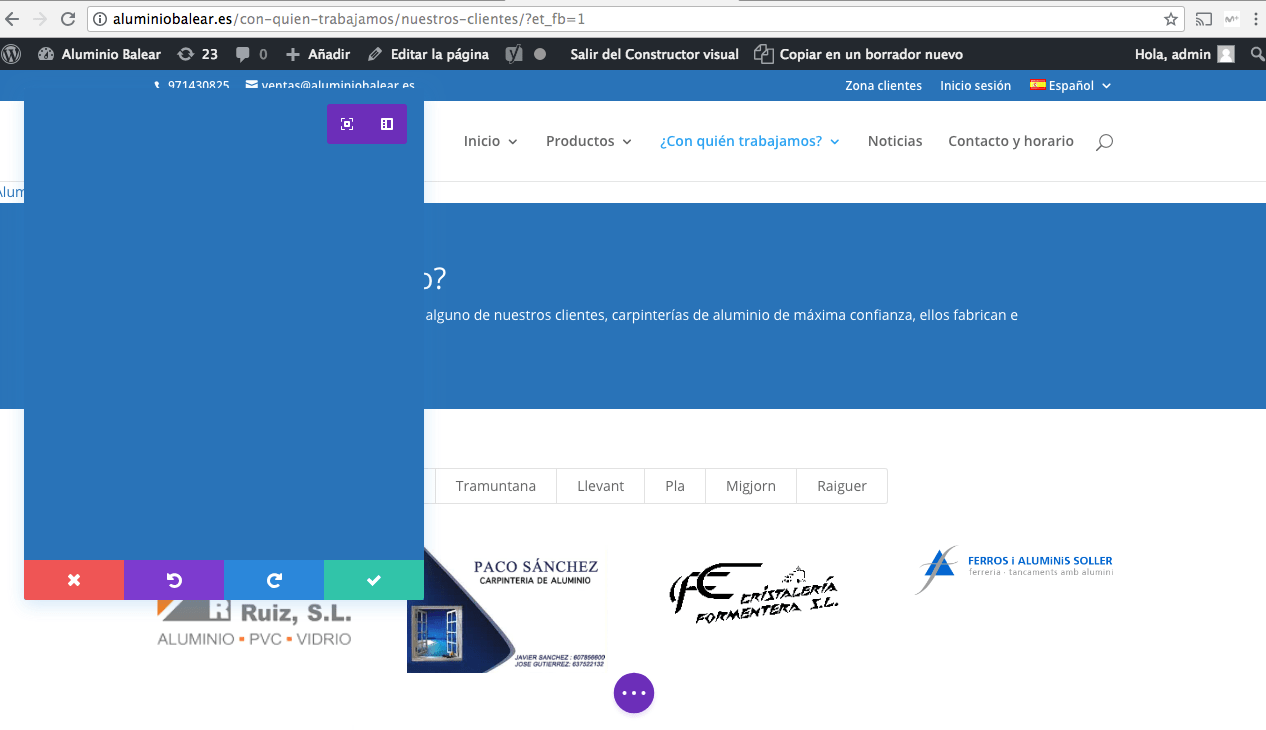1266x730 pixels.
Task: Open the Aluminio Balear dashboard link
Action: (99, 54)
